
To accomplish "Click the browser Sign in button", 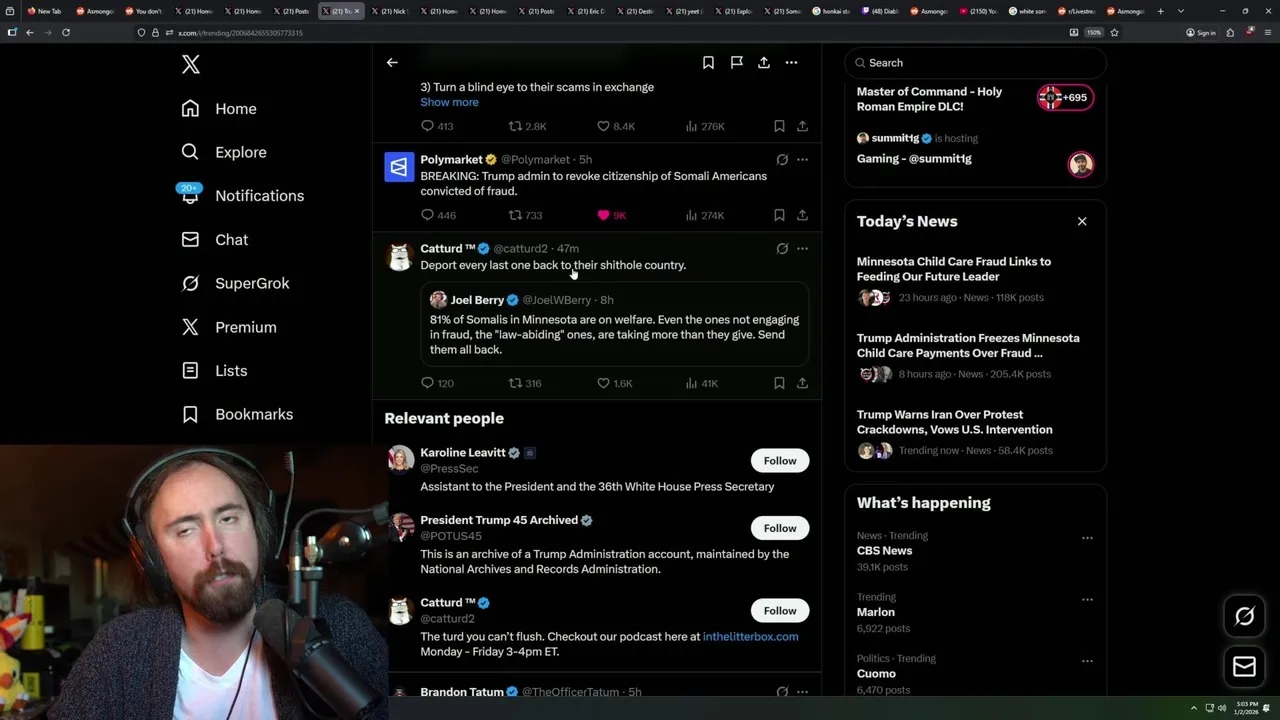I will (1201, 32).
